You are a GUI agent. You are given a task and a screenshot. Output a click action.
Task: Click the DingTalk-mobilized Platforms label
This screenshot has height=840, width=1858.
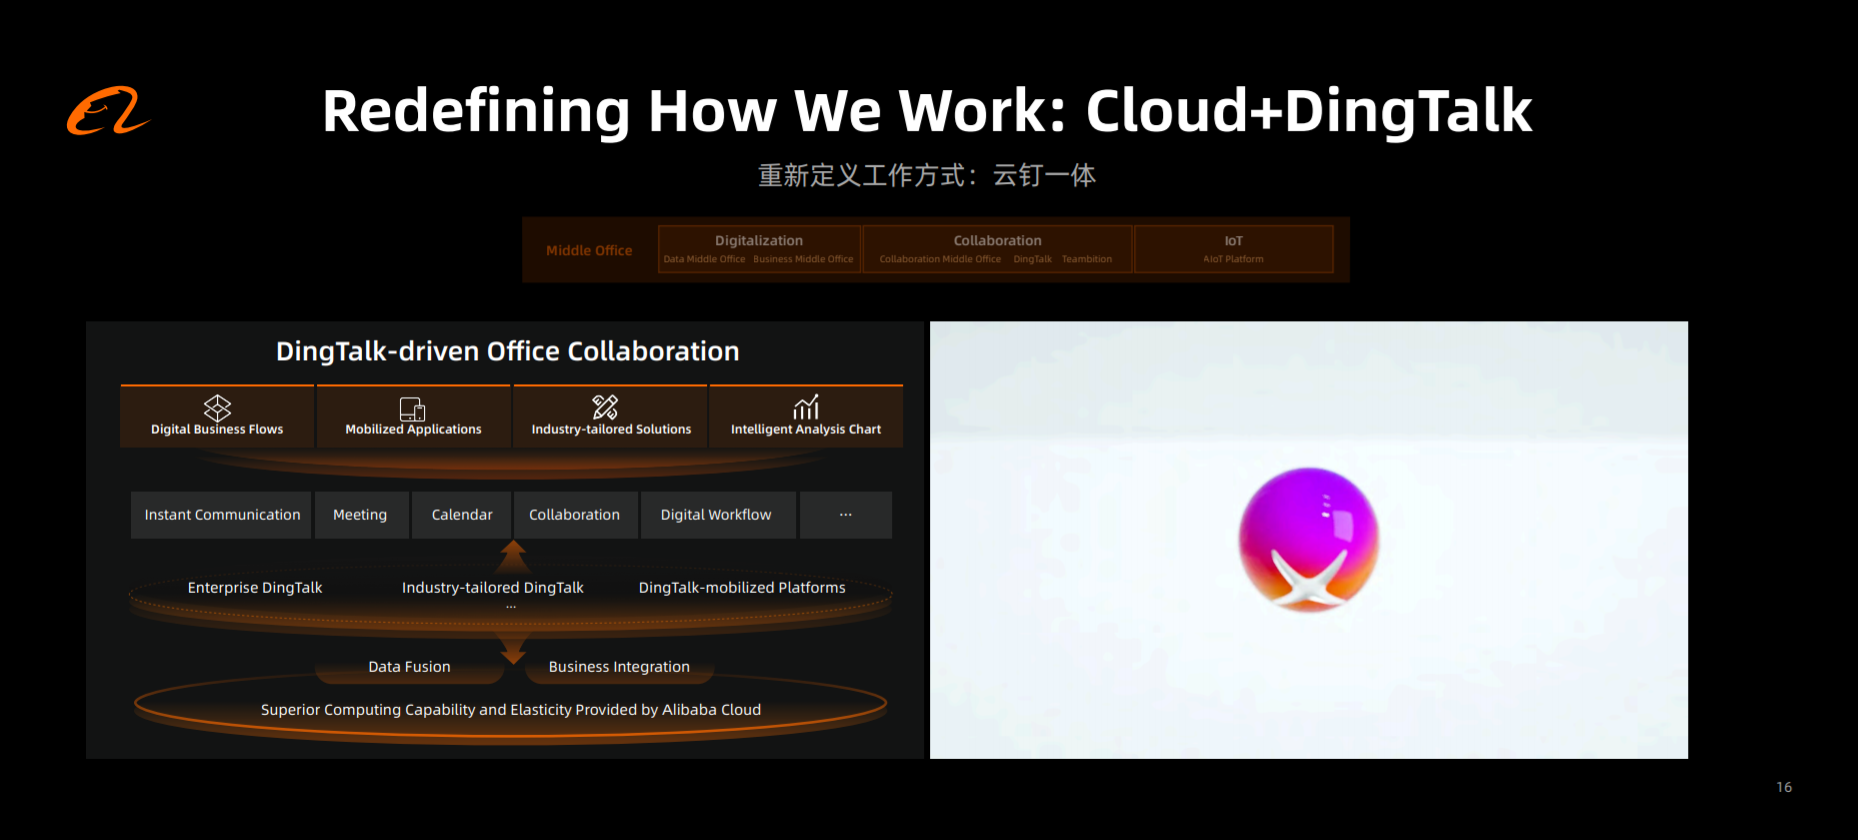[x=742, y=588]
